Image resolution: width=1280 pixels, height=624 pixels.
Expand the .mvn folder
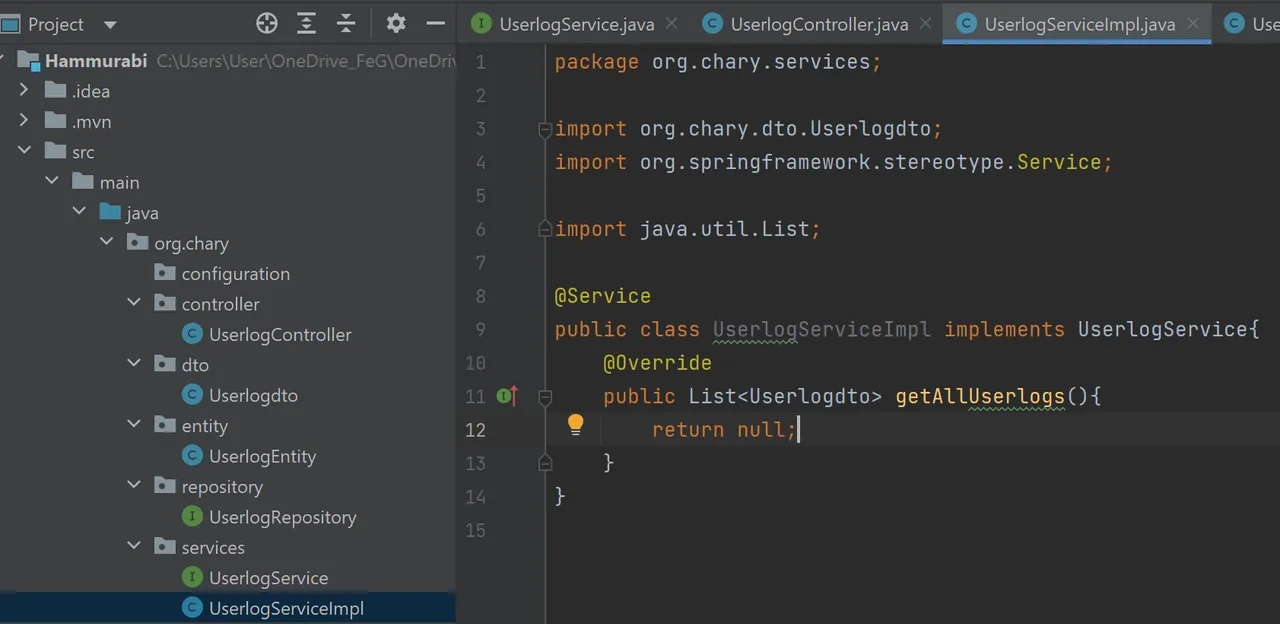25,121
